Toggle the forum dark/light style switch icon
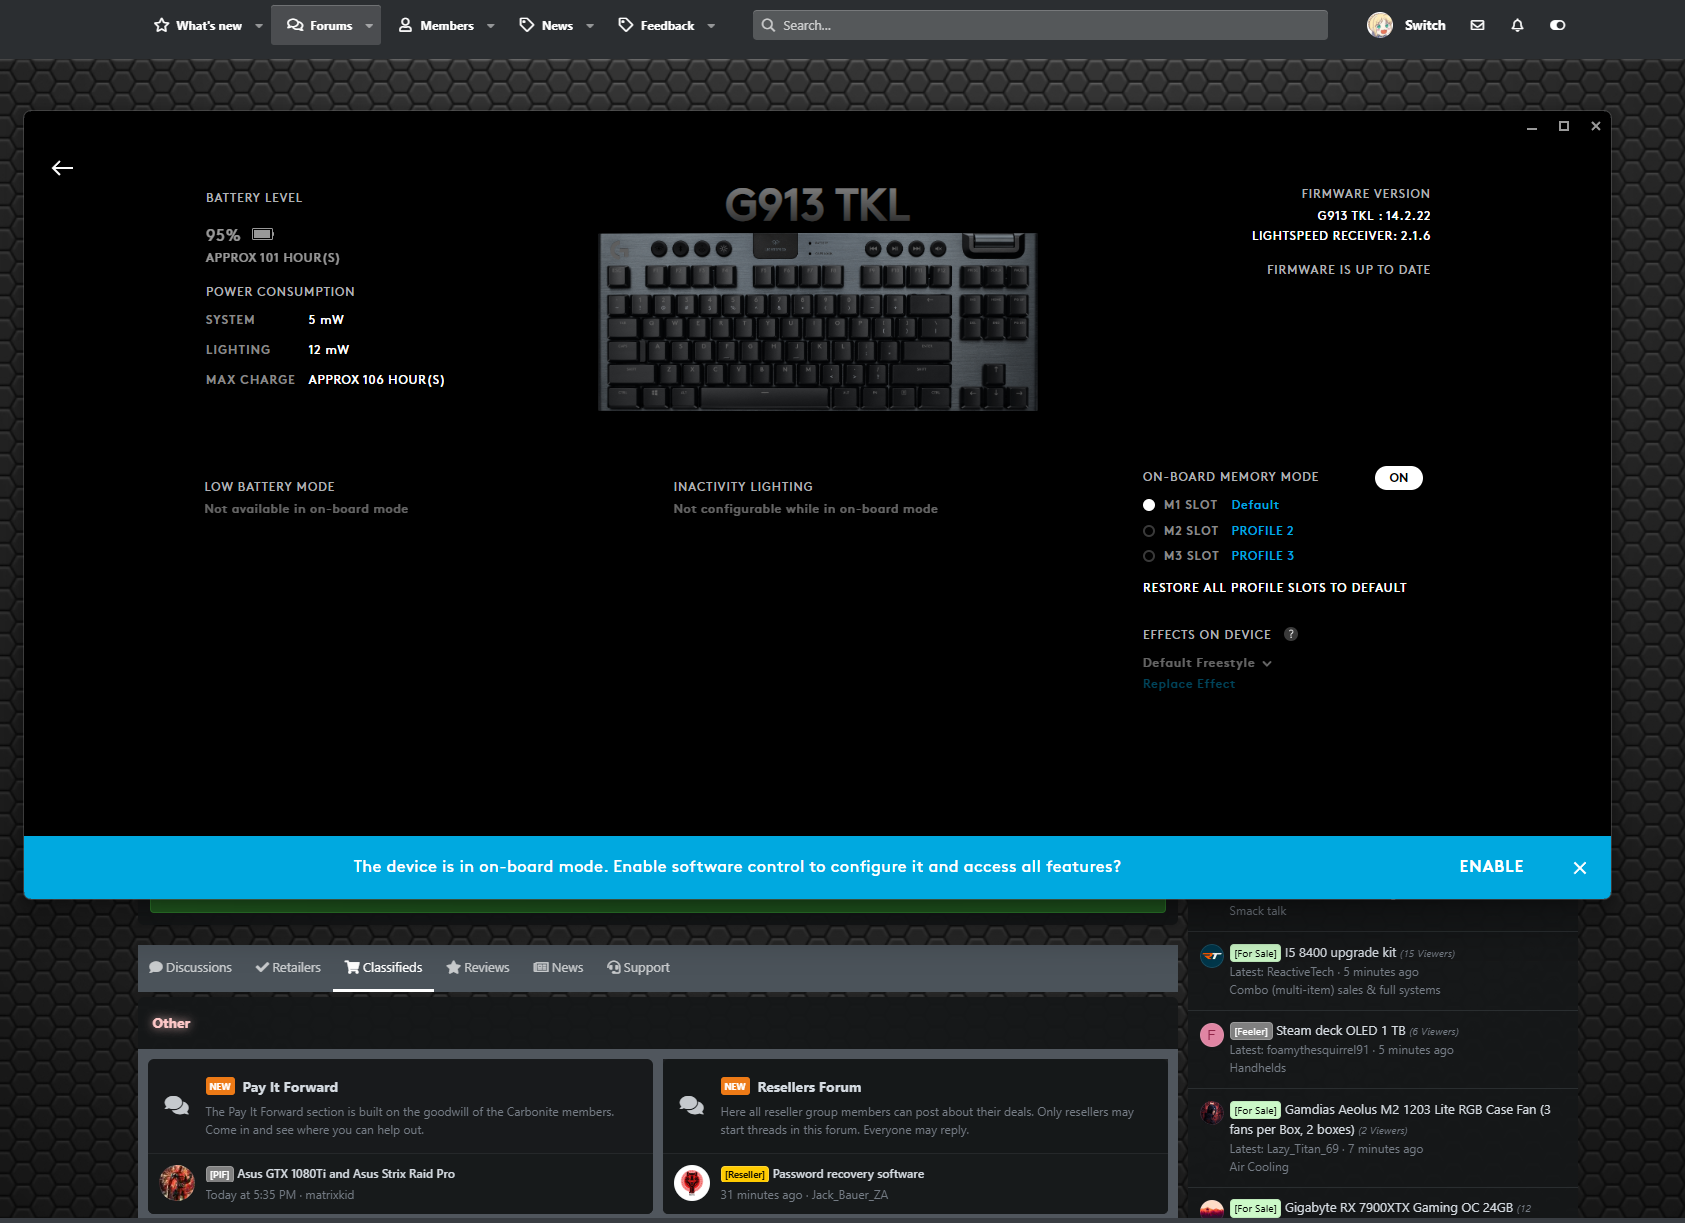This screenshot has width=1685, height=1223. click(x=1558, y=25)
